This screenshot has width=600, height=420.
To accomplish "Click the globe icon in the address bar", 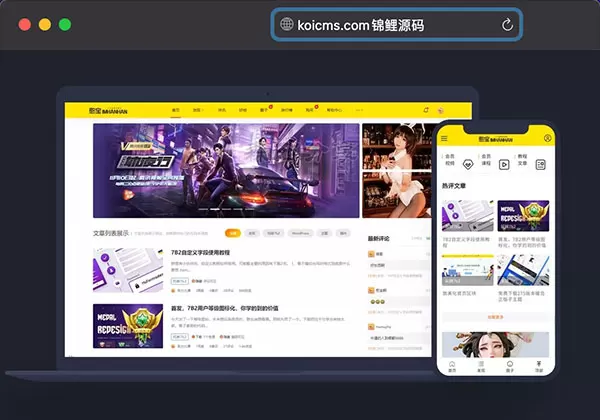I will [286, 24].
